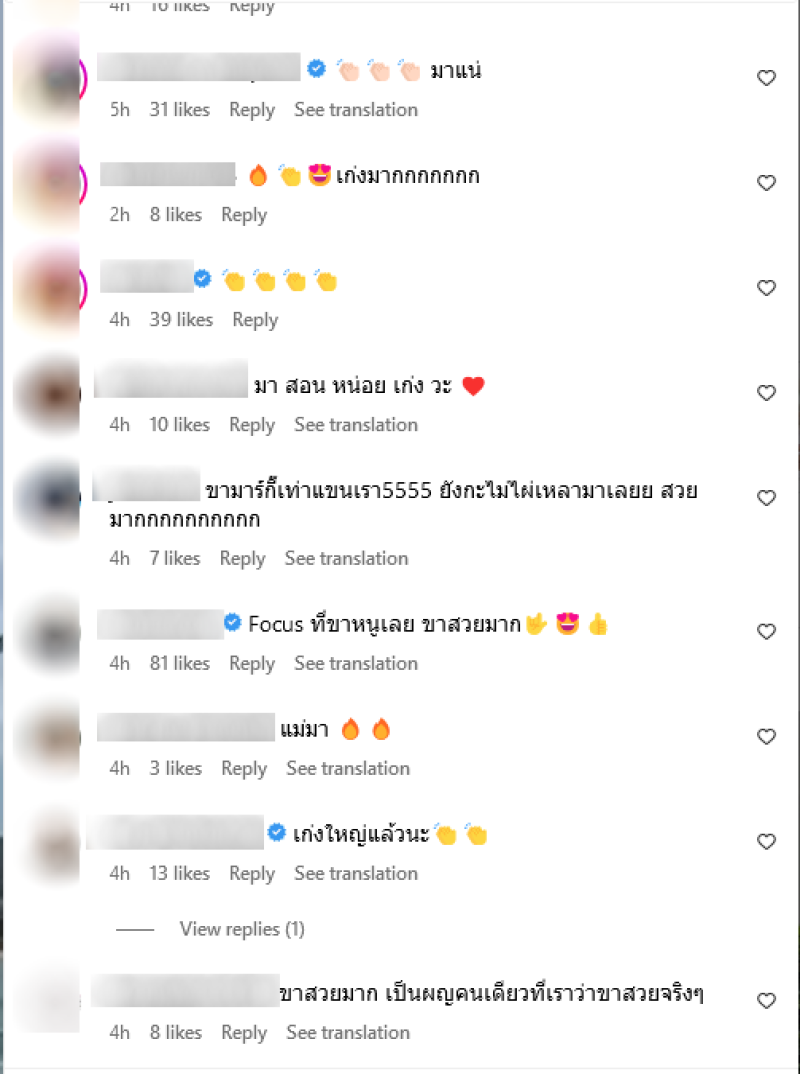
Task: Like the มา สอน หน่อย เก่ง วะ comment
Action: coord(766,392)
